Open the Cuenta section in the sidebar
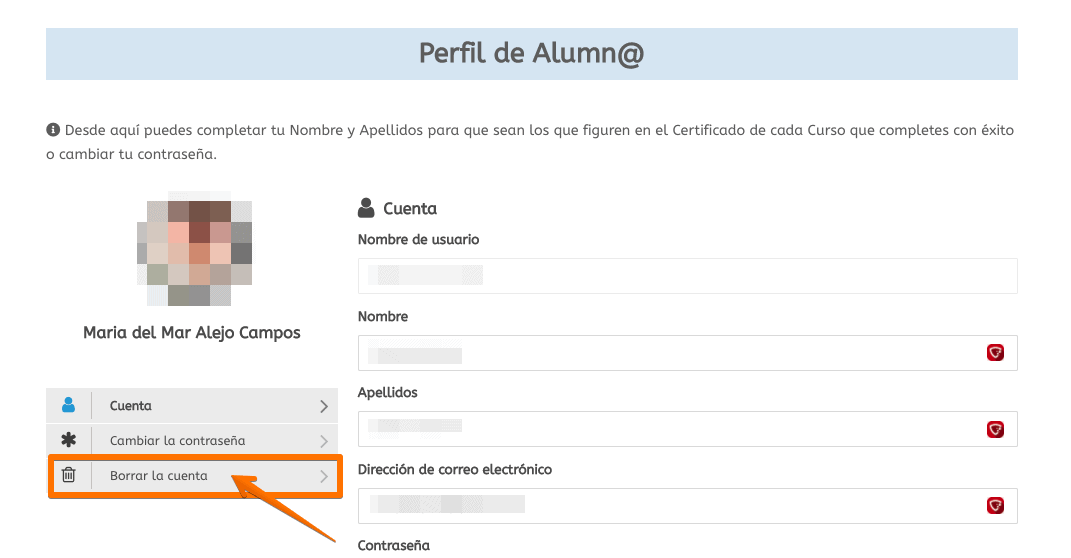1071x558 pixels. (192, 406)
